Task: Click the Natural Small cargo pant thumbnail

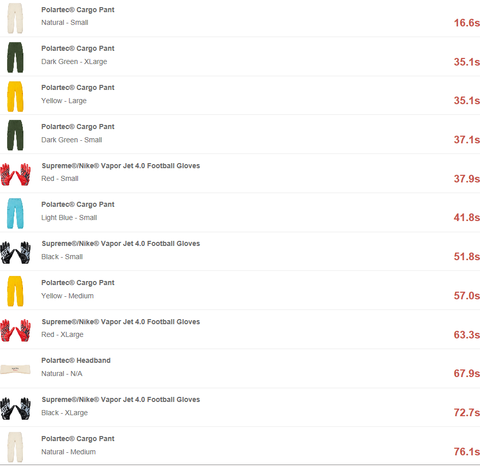Action: (15, 18)
